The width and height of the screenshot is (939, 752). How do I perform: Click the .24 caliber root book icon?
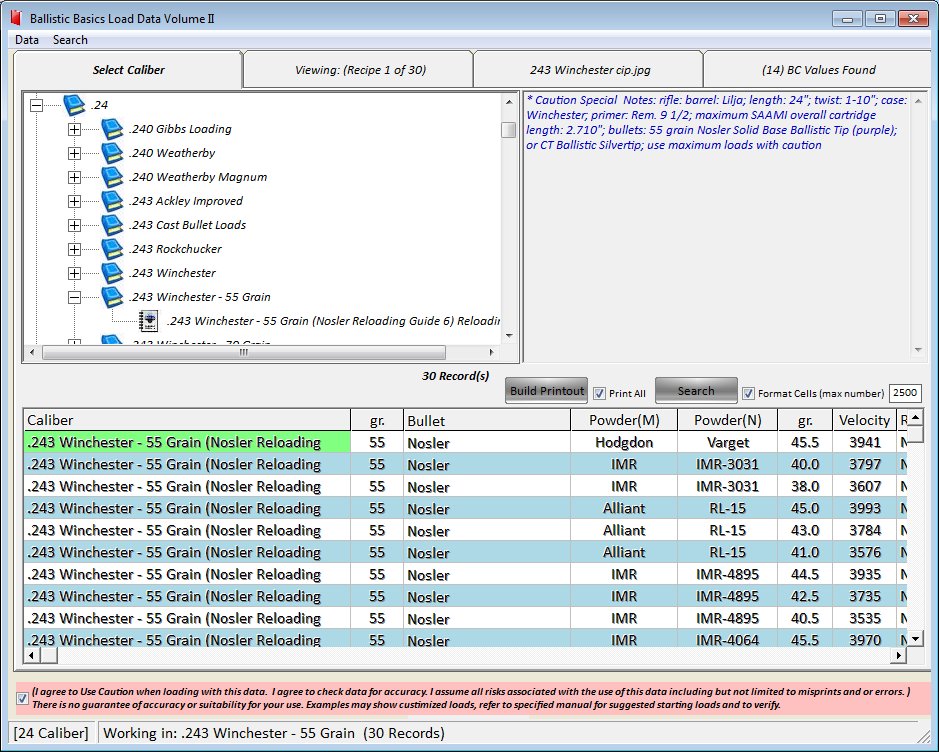point(74,105)
